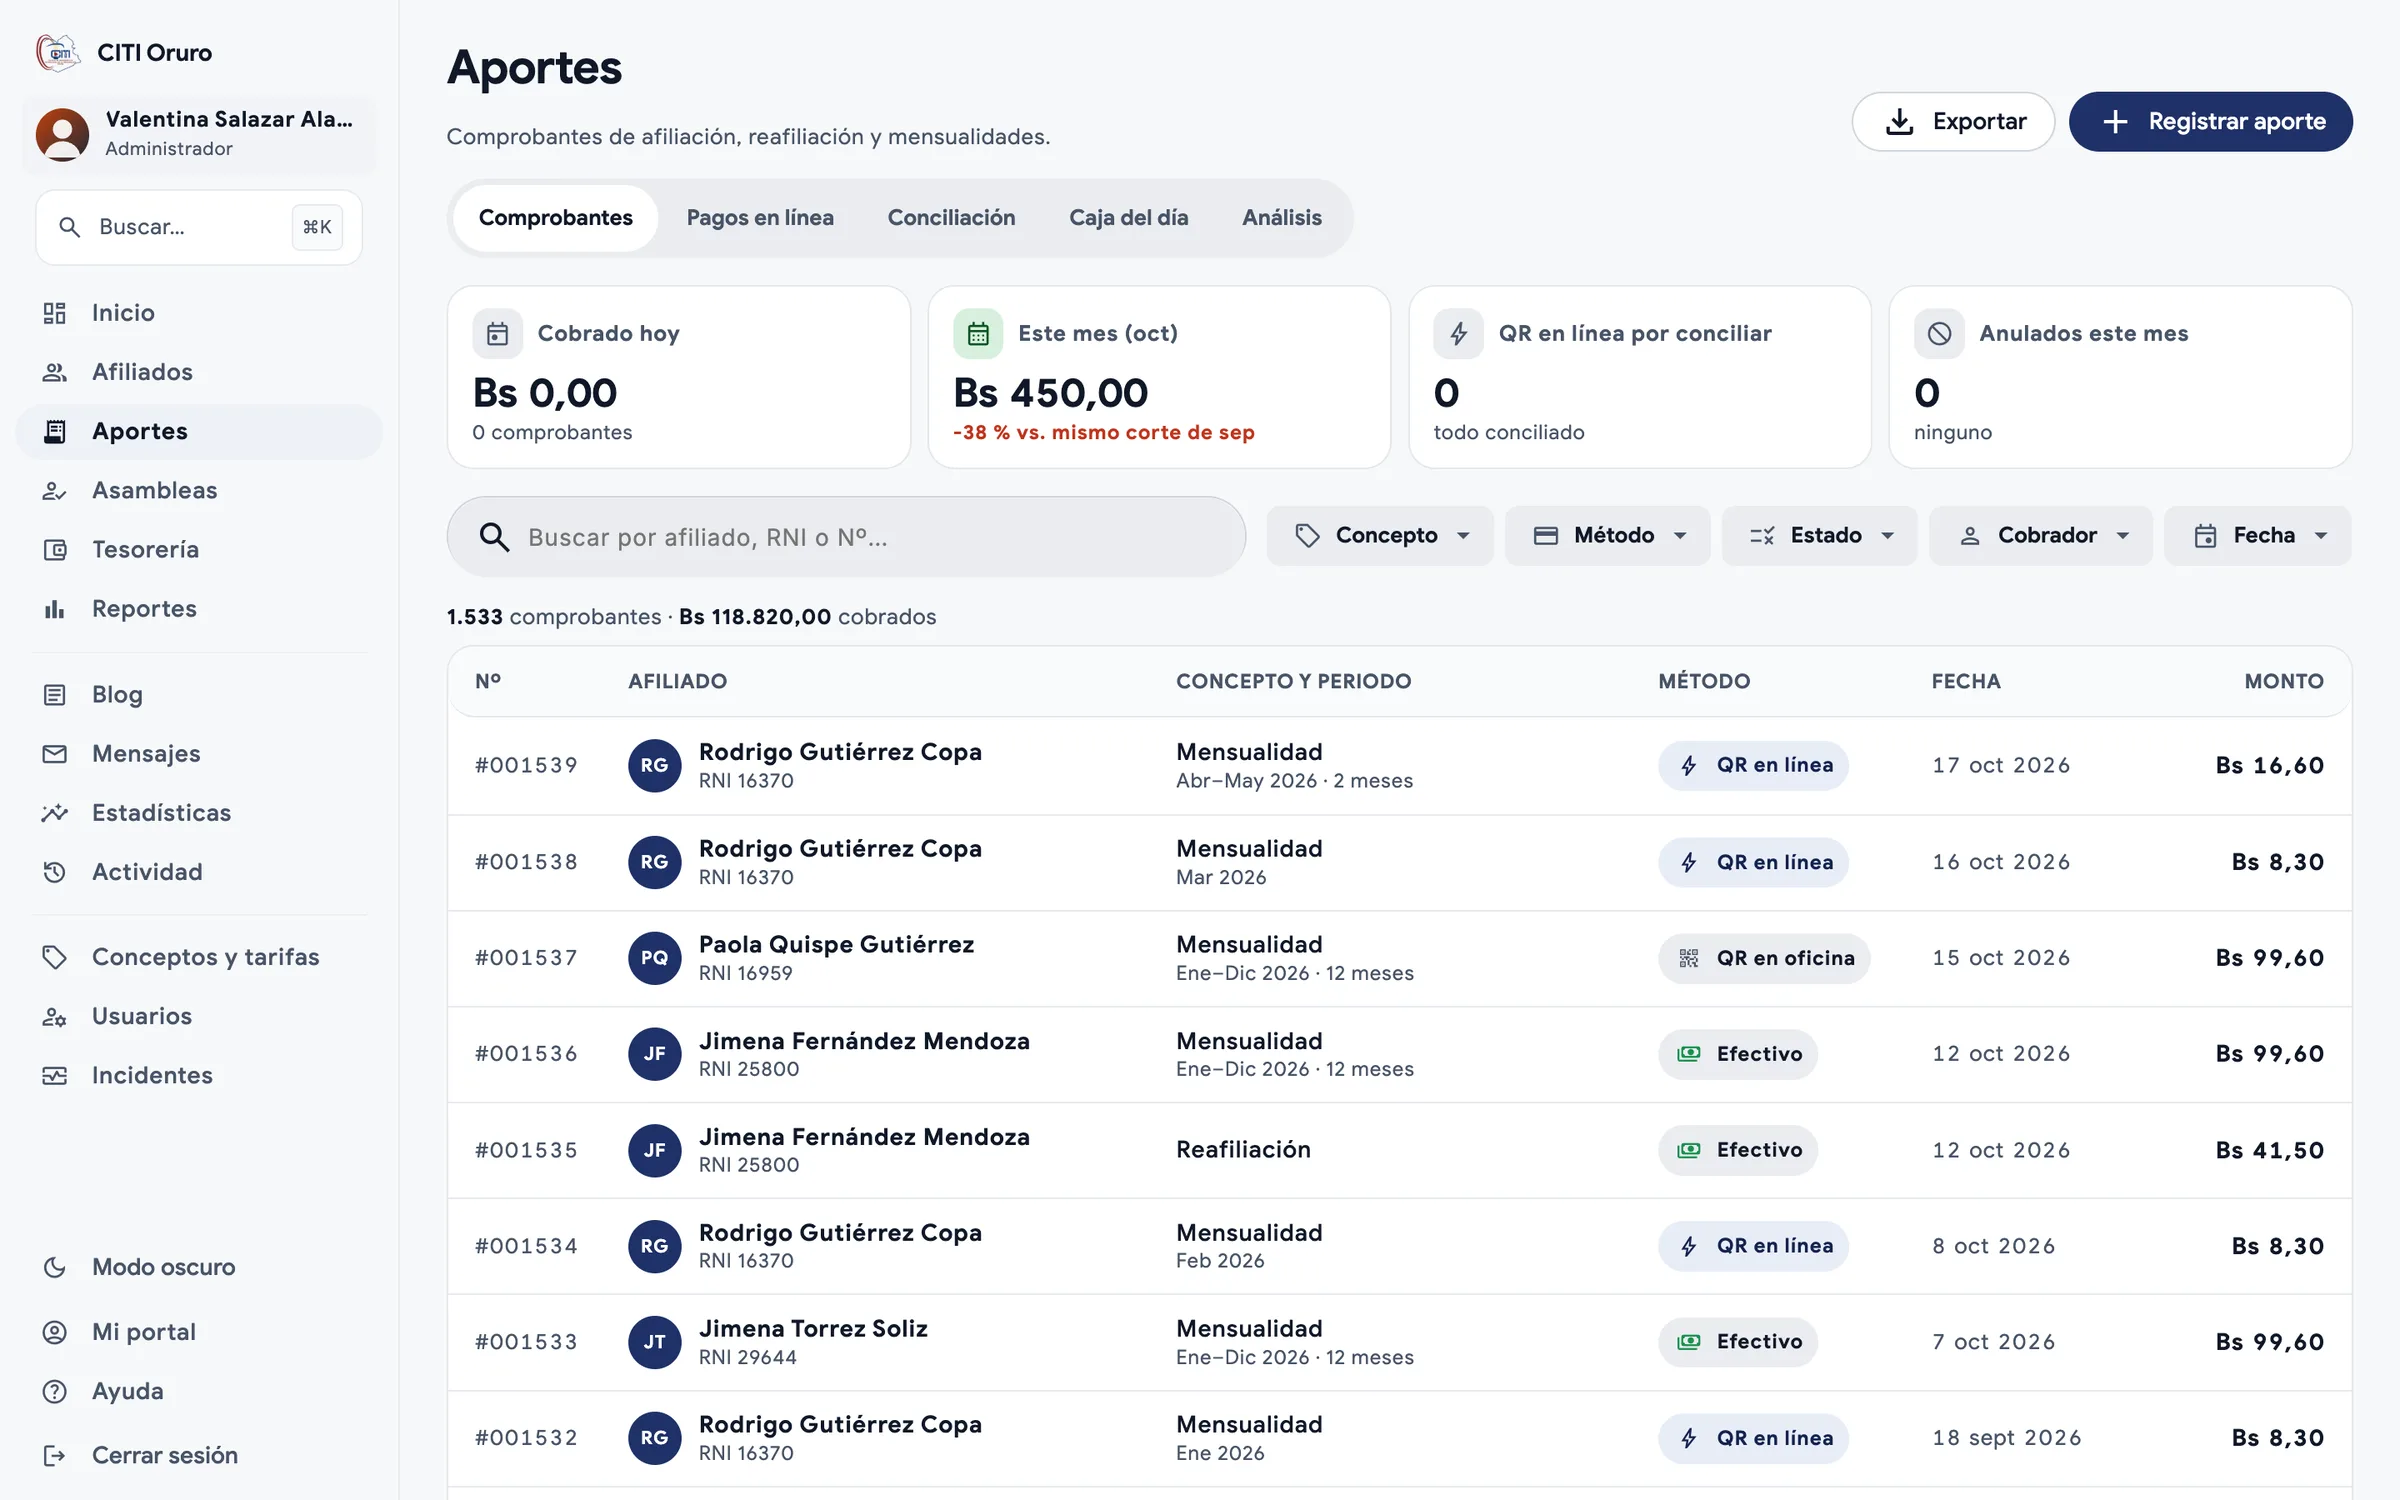View the Estadísticas page
This screenshot has height=1500, width=2400.
coord(198,812)
